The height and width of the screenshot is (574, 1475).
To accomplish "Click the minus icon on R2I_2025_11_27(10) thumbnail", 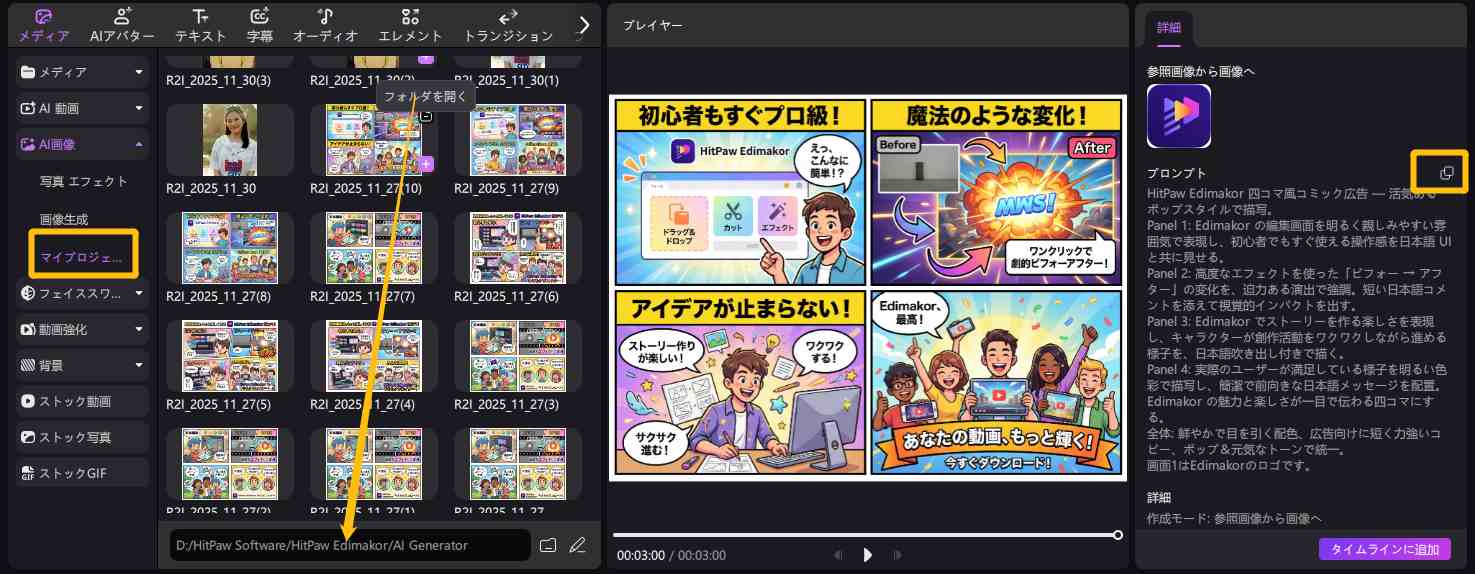I will click(426, 116).
